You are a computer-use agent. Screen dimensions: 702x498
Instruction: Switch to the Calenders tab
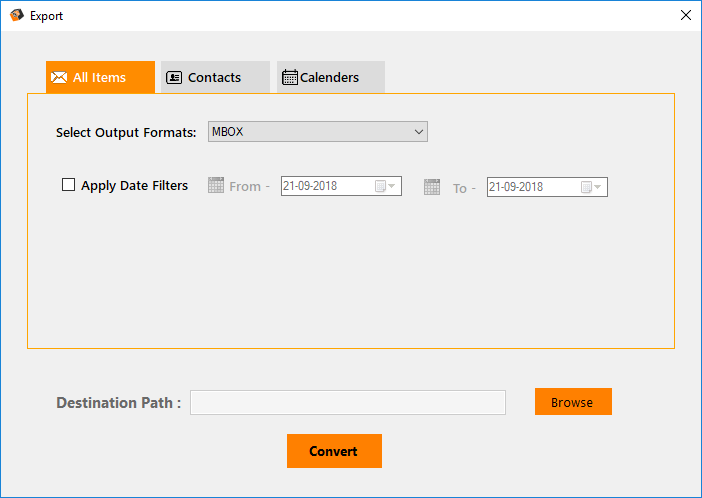point(330,77)
